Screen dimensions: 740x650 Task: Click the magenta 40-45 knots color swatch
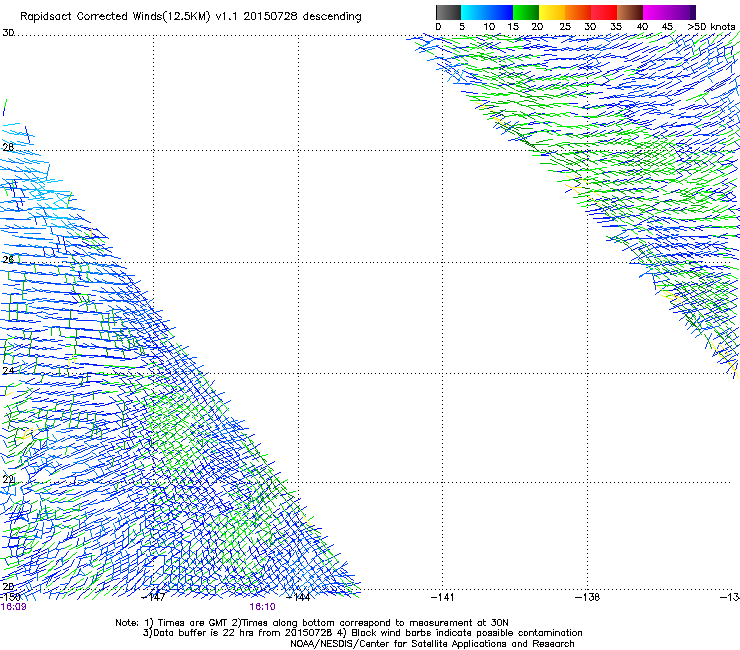click(x=656, y=12)
